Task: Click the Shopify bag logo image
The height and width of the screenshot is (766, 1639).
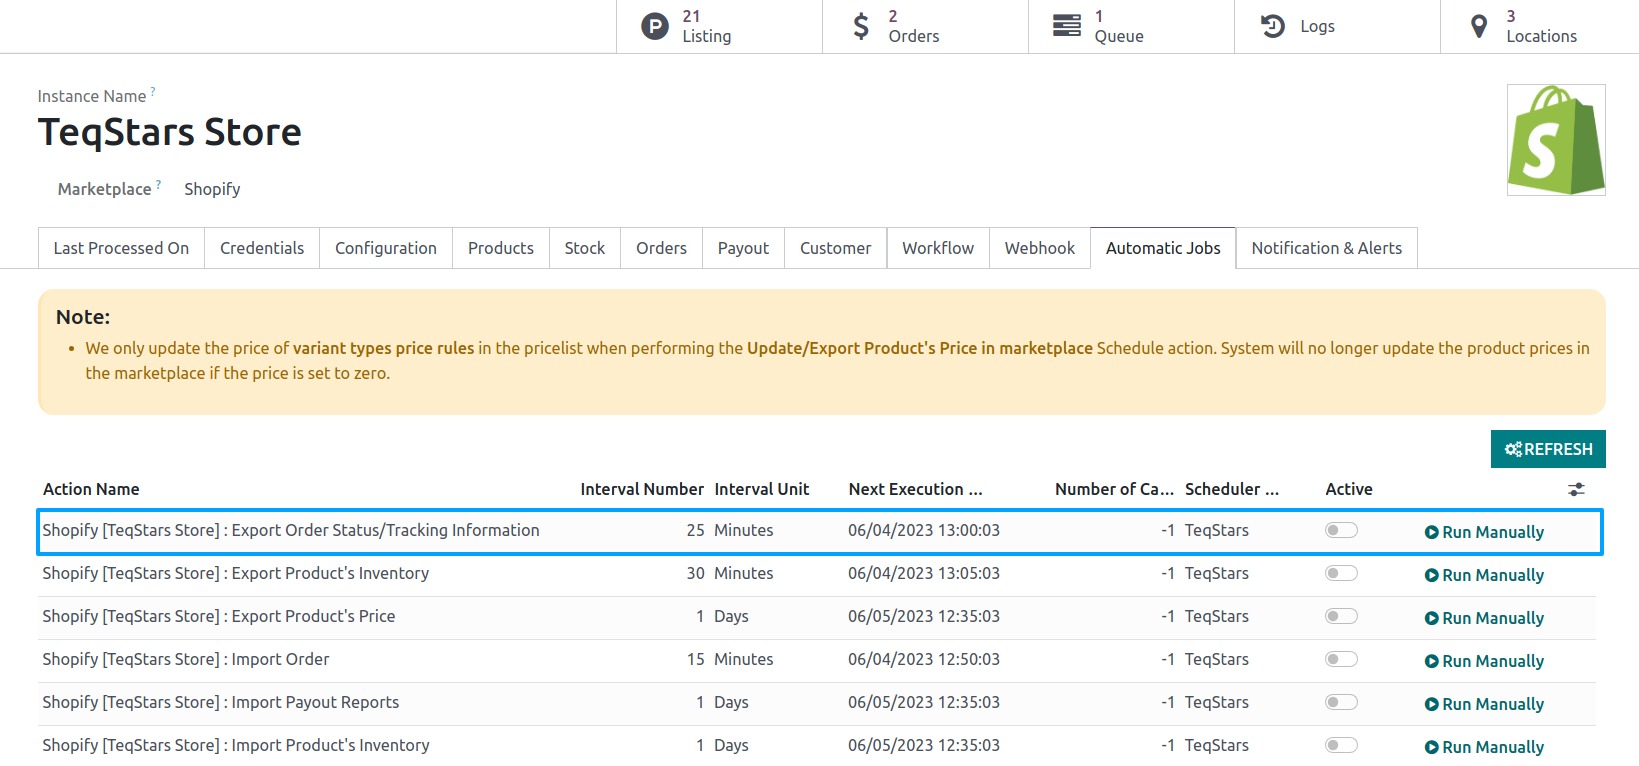Action: (1556, 140)
